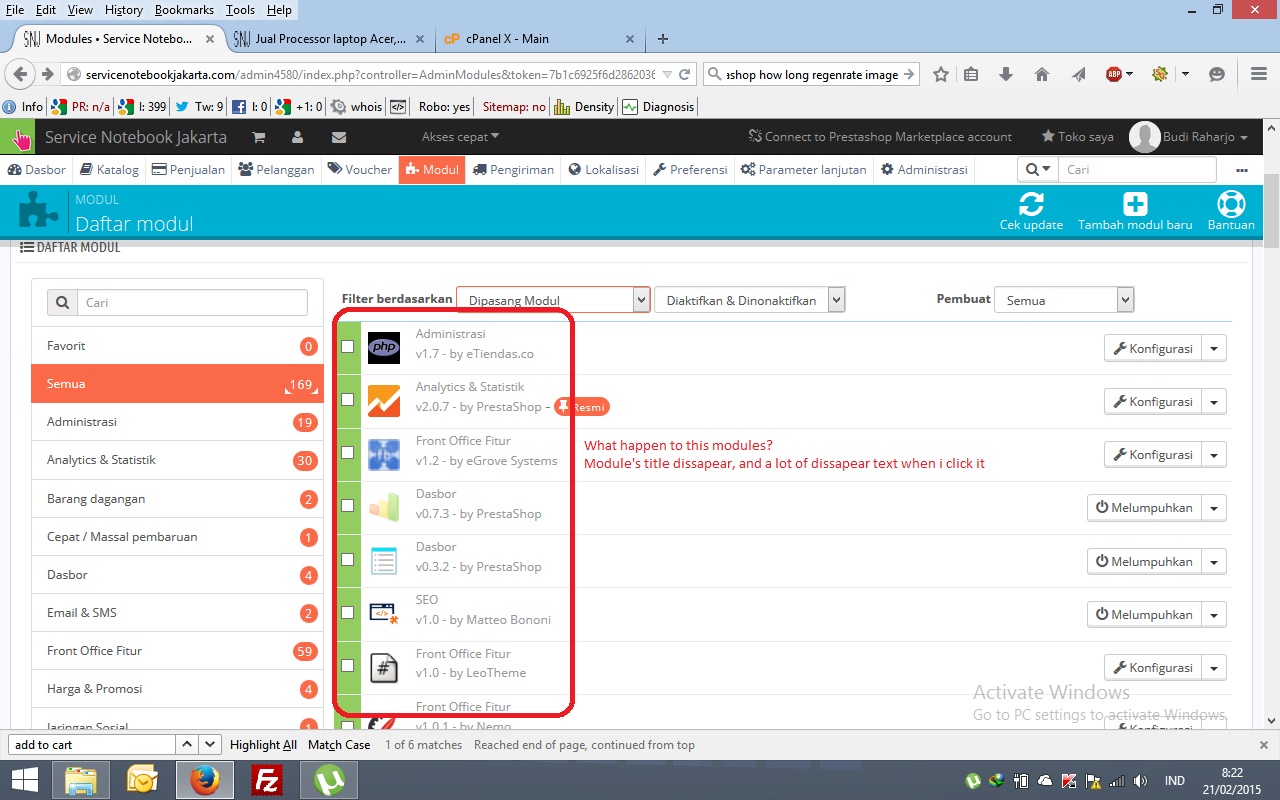Switch to the cPanel X - Main tab
This screenshot has width=1280, height=800.
(x=539, y=39)
